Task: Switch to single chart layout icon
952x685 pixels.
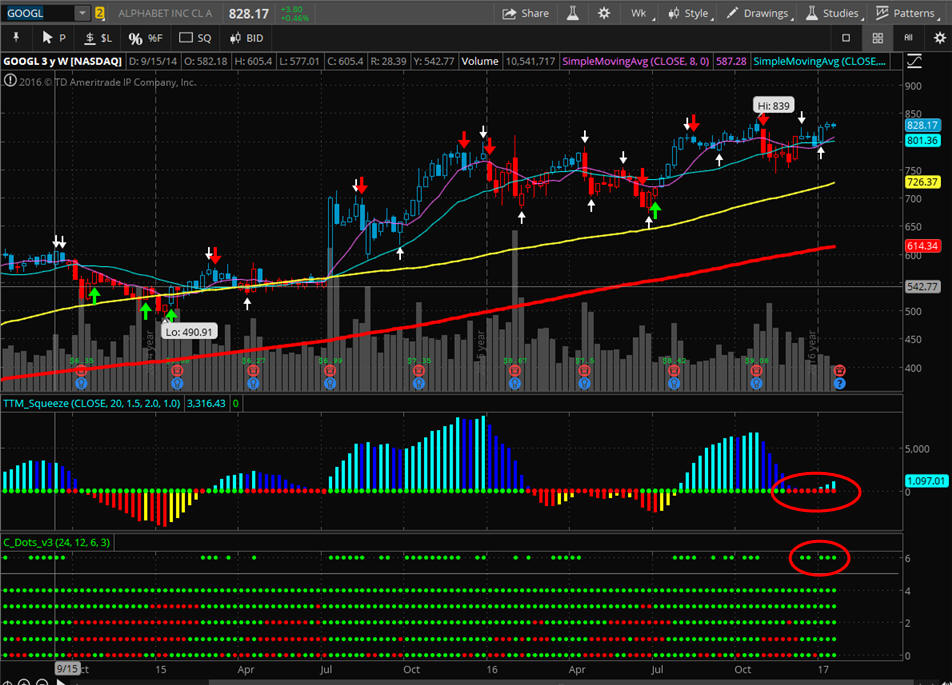Action: pos(846,38)
